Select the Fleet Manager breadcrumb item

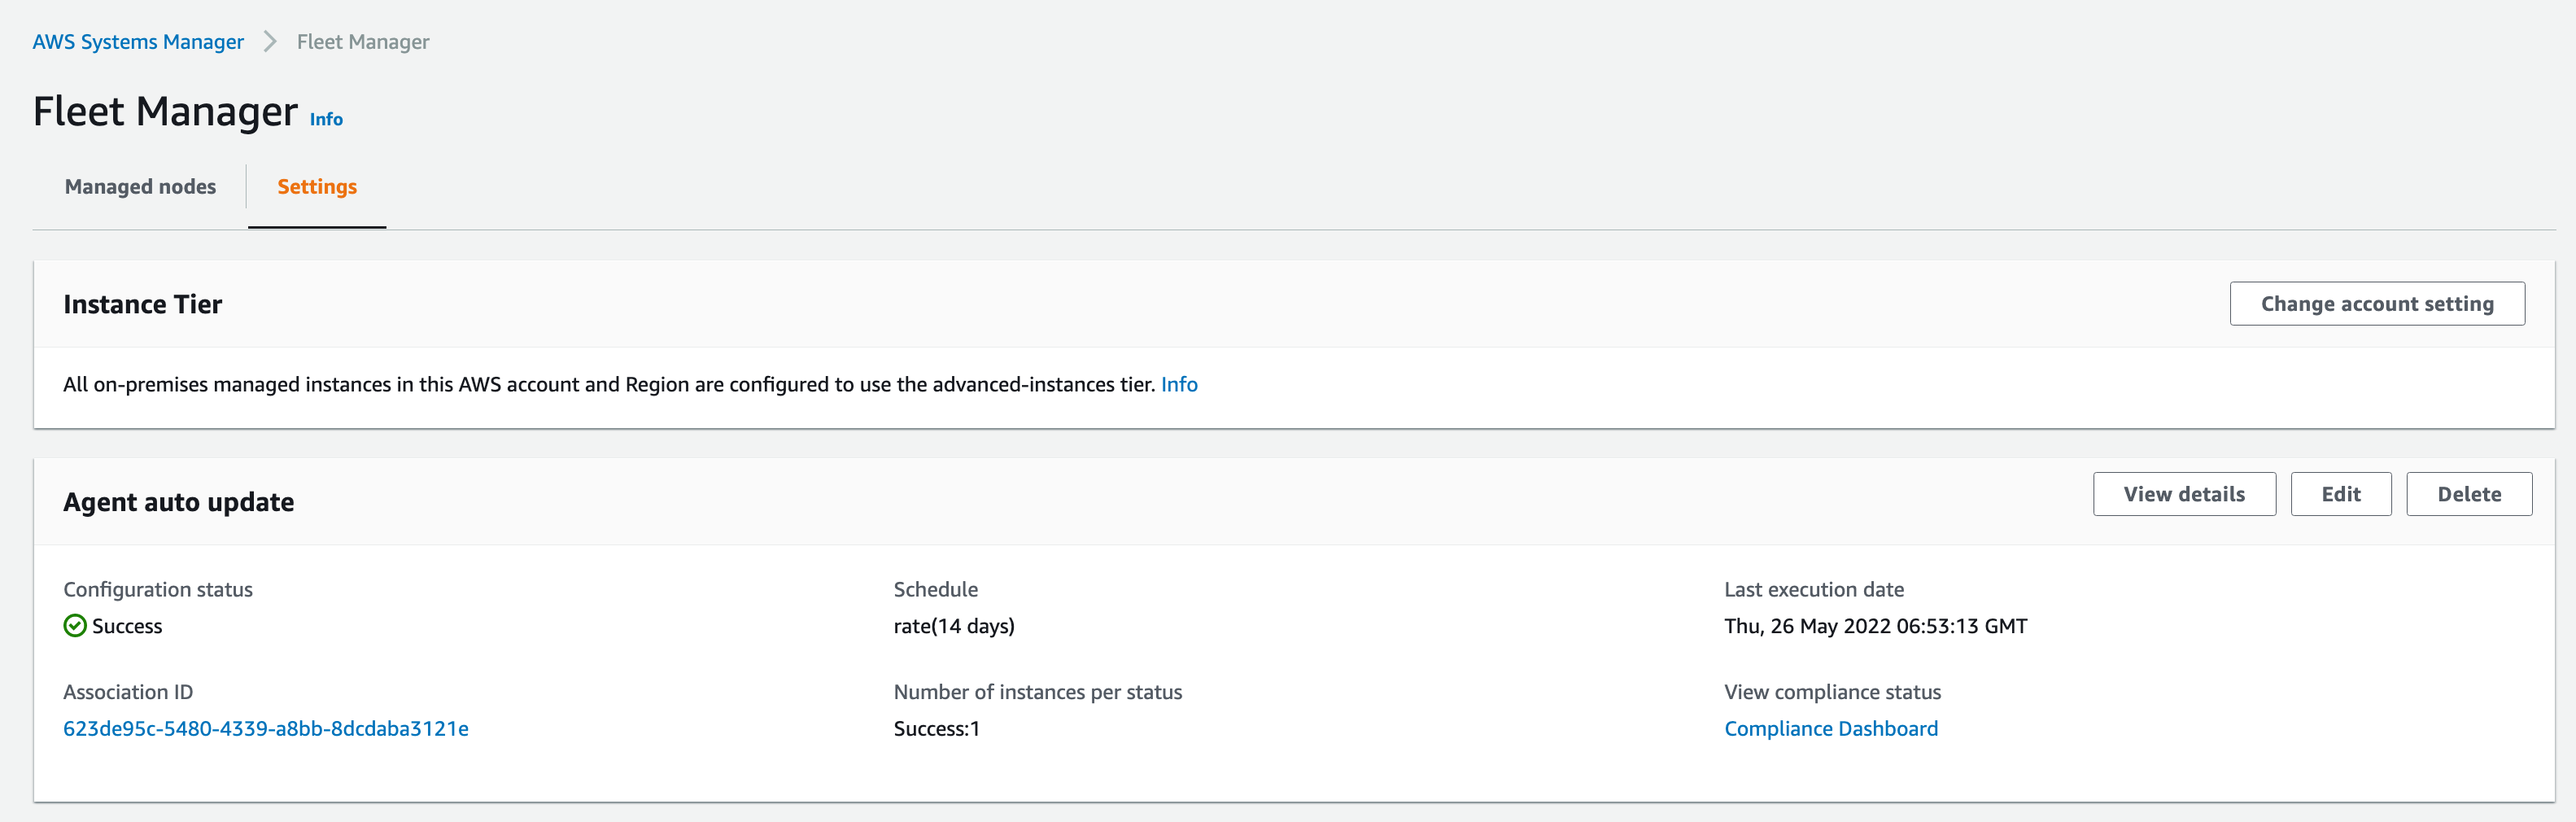362,41
